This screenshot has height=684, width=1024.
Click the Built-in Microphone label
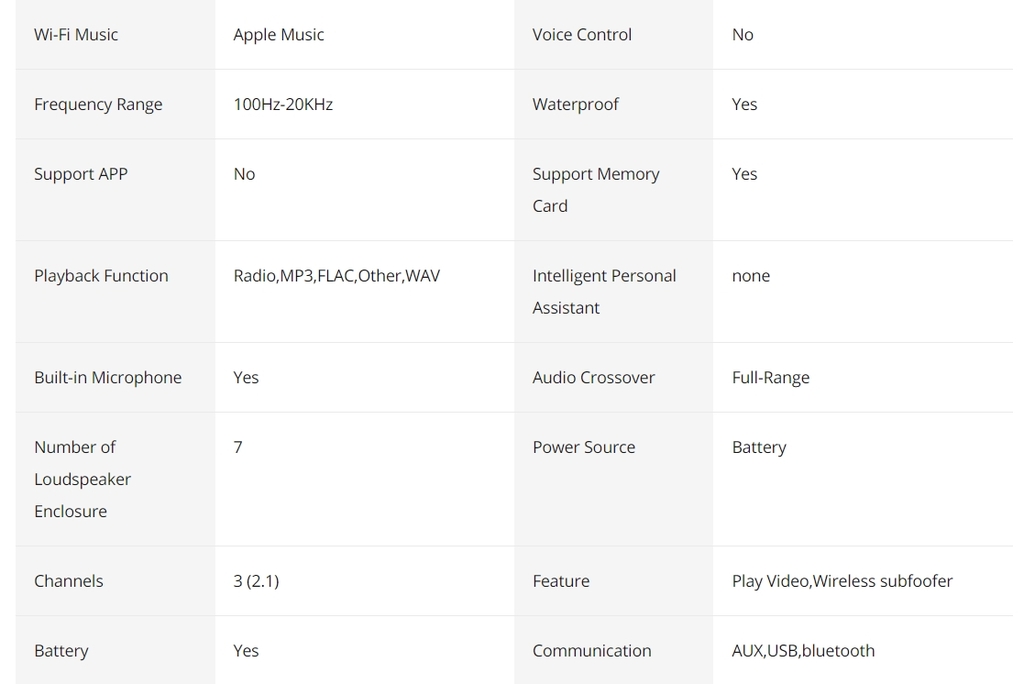[x=108, y=378]
